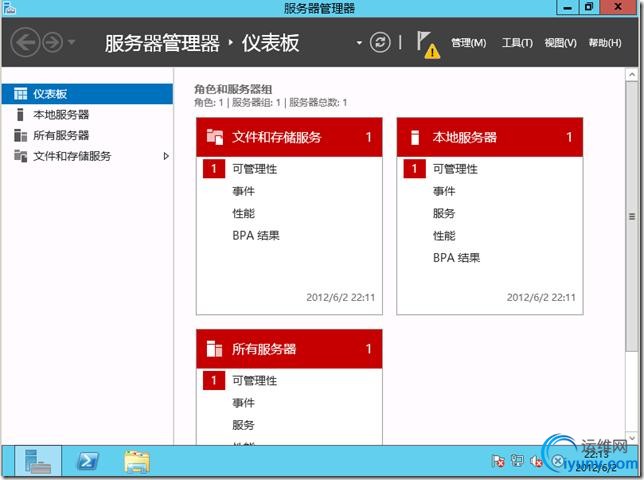Open the 帮助(H) menu
Image resolution: width=644 pixels, height=480 pixels.
(605, 43)
